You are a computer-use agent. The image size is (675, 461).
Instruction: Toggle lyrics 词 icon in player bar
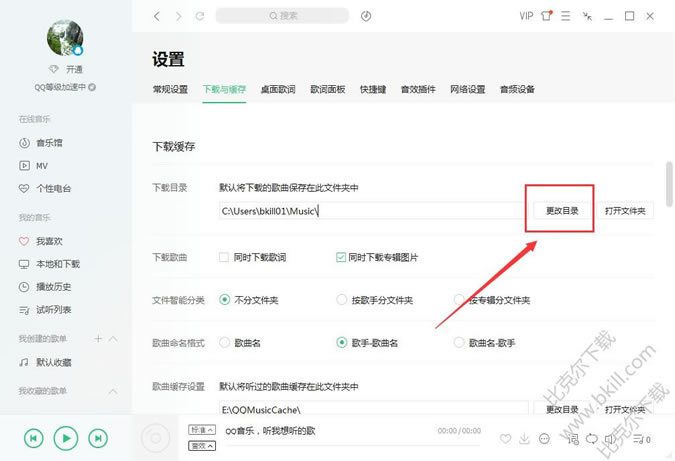click(573, 439)
